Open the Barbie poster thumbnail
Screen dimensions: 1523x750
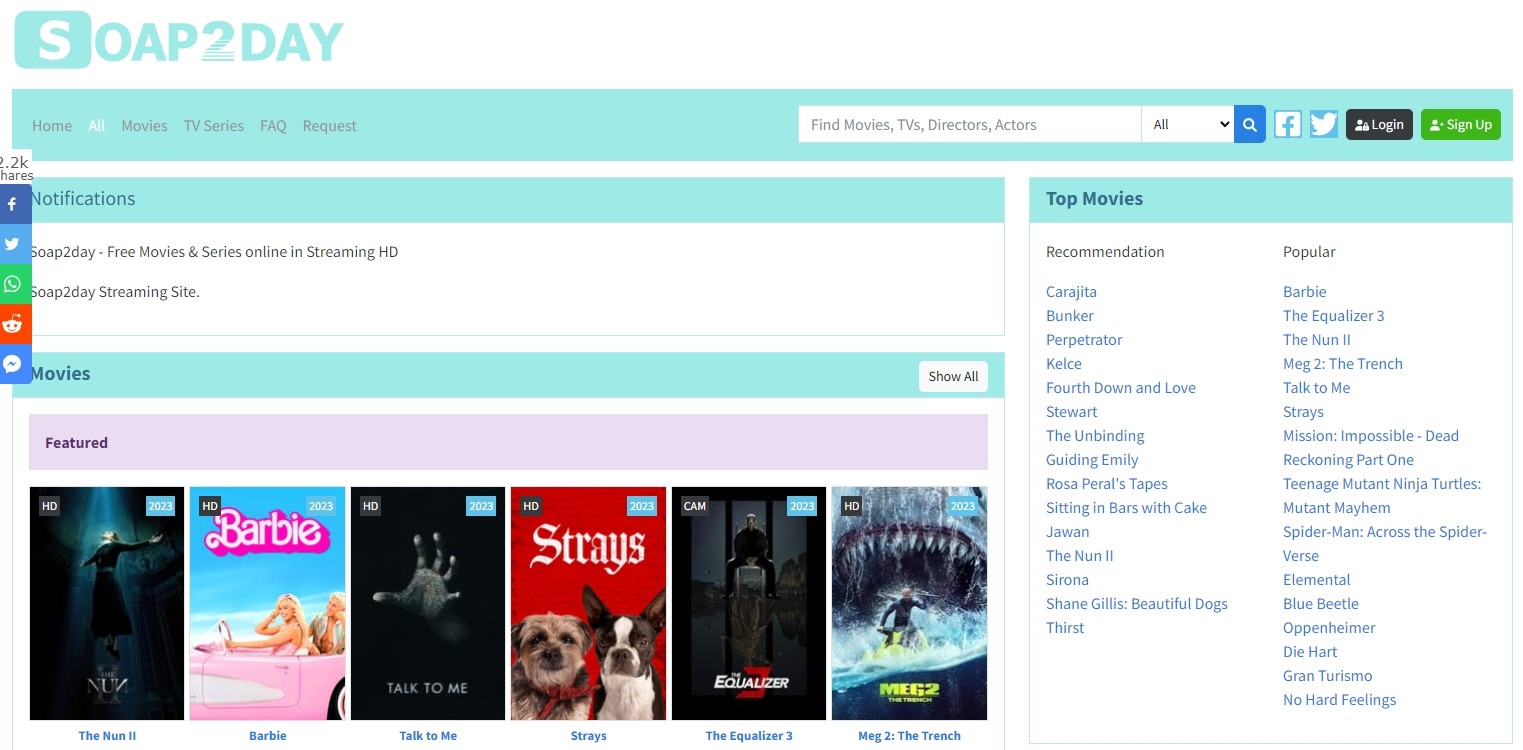pos(267,603)
